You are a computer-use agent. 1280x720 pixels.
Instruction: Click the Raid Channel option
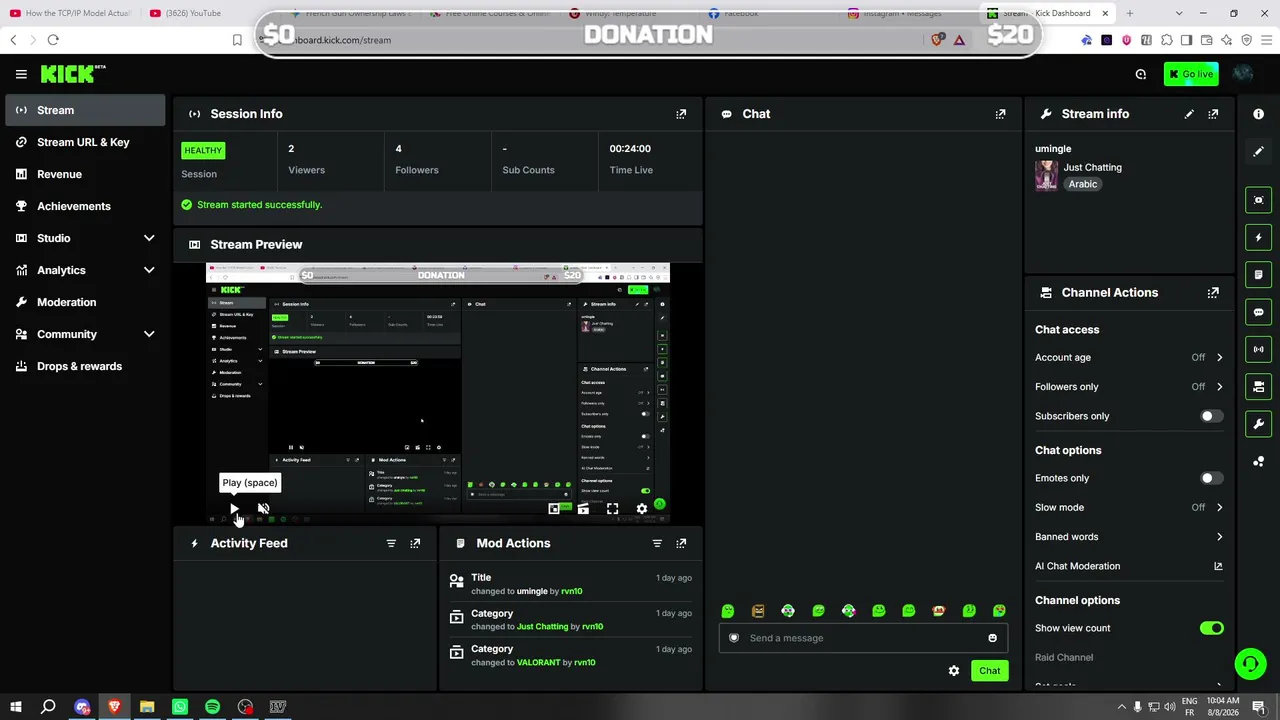[1064, 657]
